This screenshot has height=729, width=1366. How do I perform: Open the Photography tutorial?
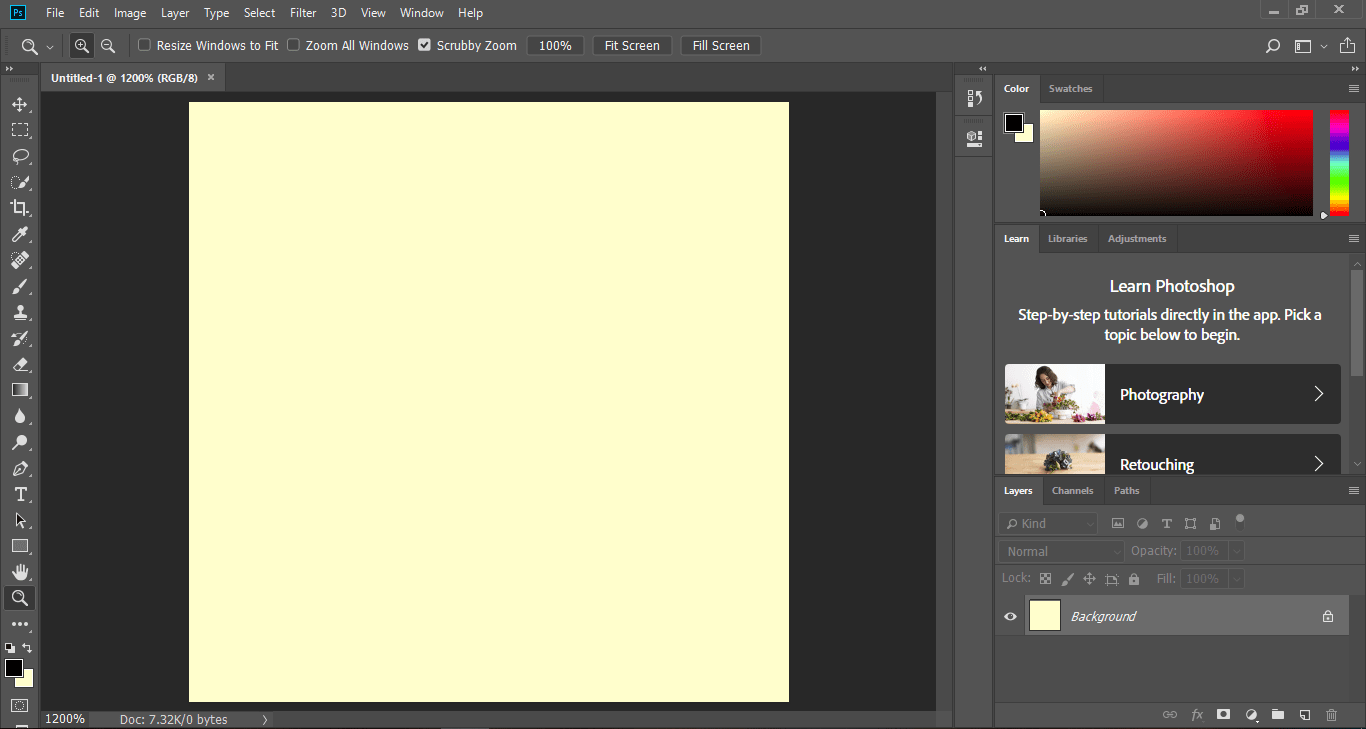[1172, 394]
